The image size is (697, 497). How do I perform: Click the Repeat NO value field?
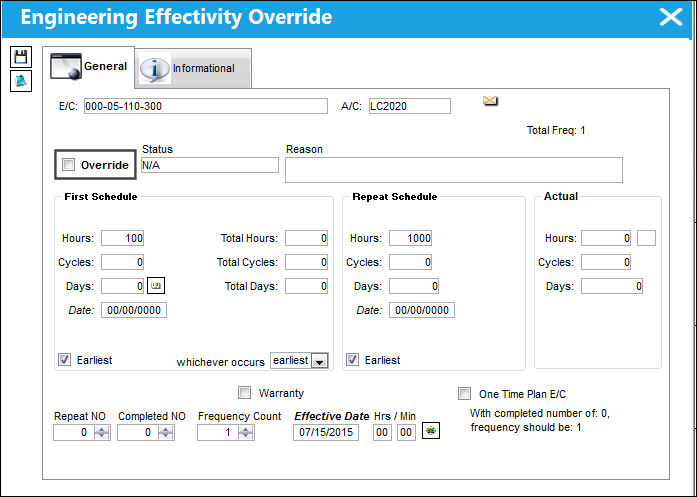pos(73,432)
